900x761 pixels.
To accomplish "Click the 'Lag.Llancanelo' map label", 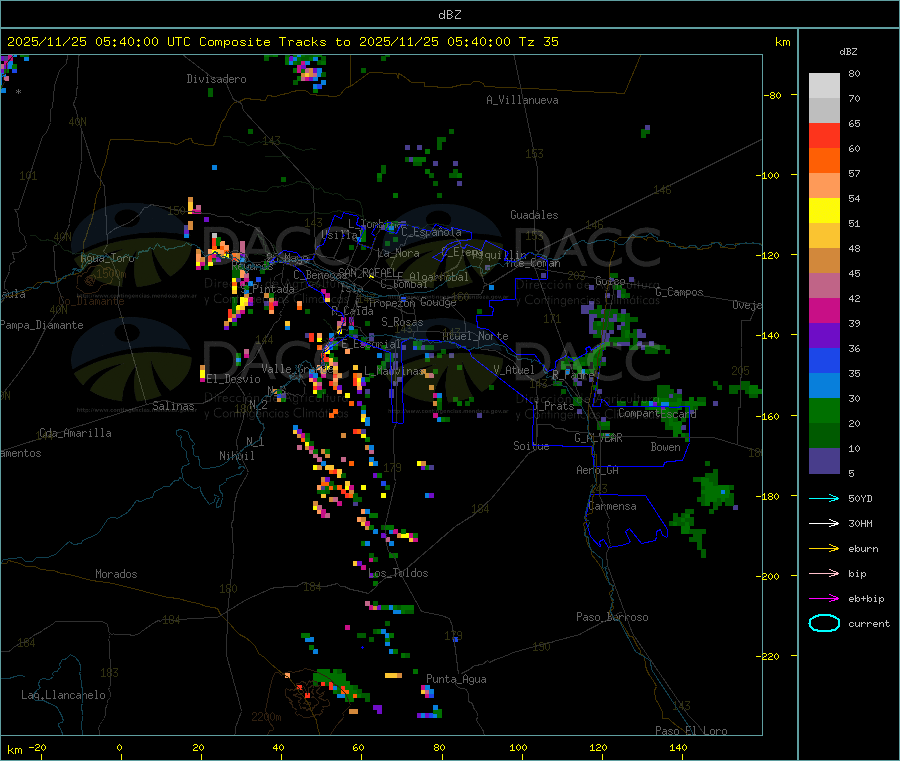I will tap(64, 695).
